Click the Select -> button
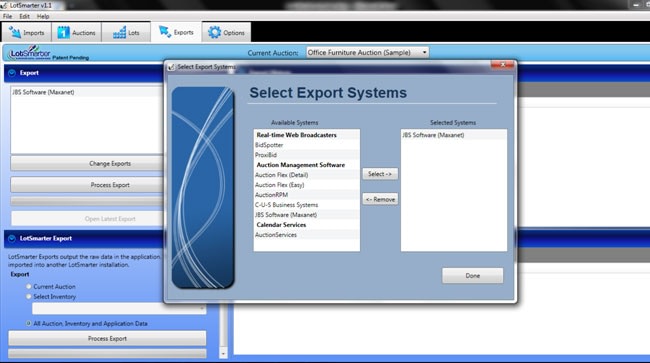This screenshot has height=363, width=650. pyautogui.click(x=380, y=174)
